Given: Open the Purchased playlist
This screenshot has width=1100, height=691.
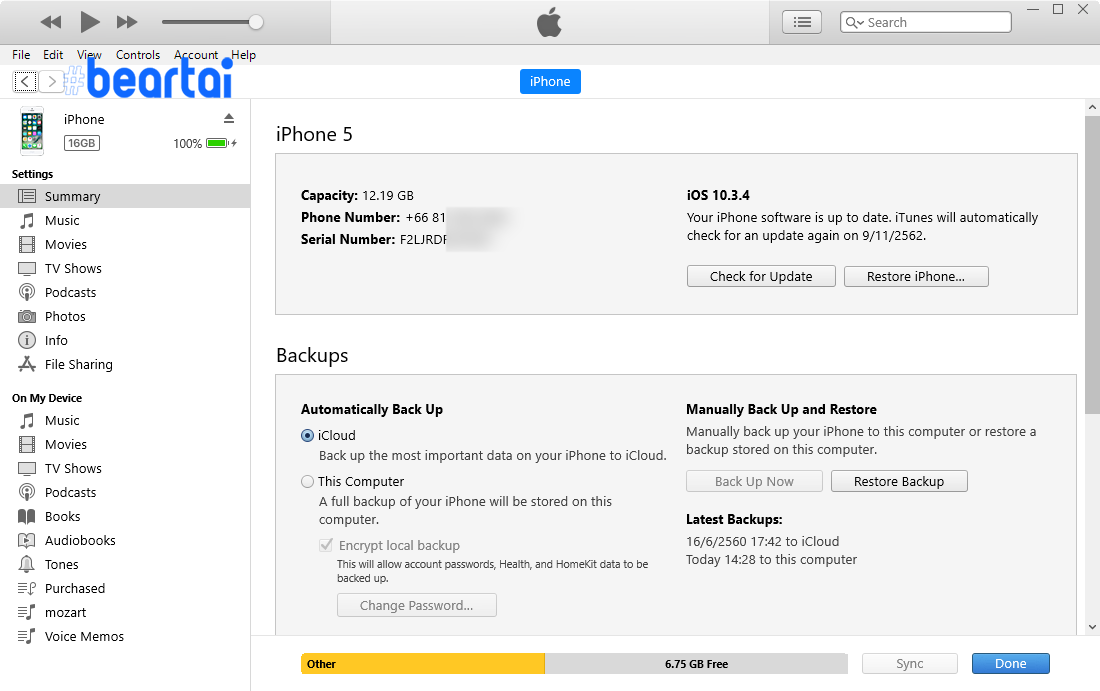Looking at the screenshot, I should click(x=125, y=588).
